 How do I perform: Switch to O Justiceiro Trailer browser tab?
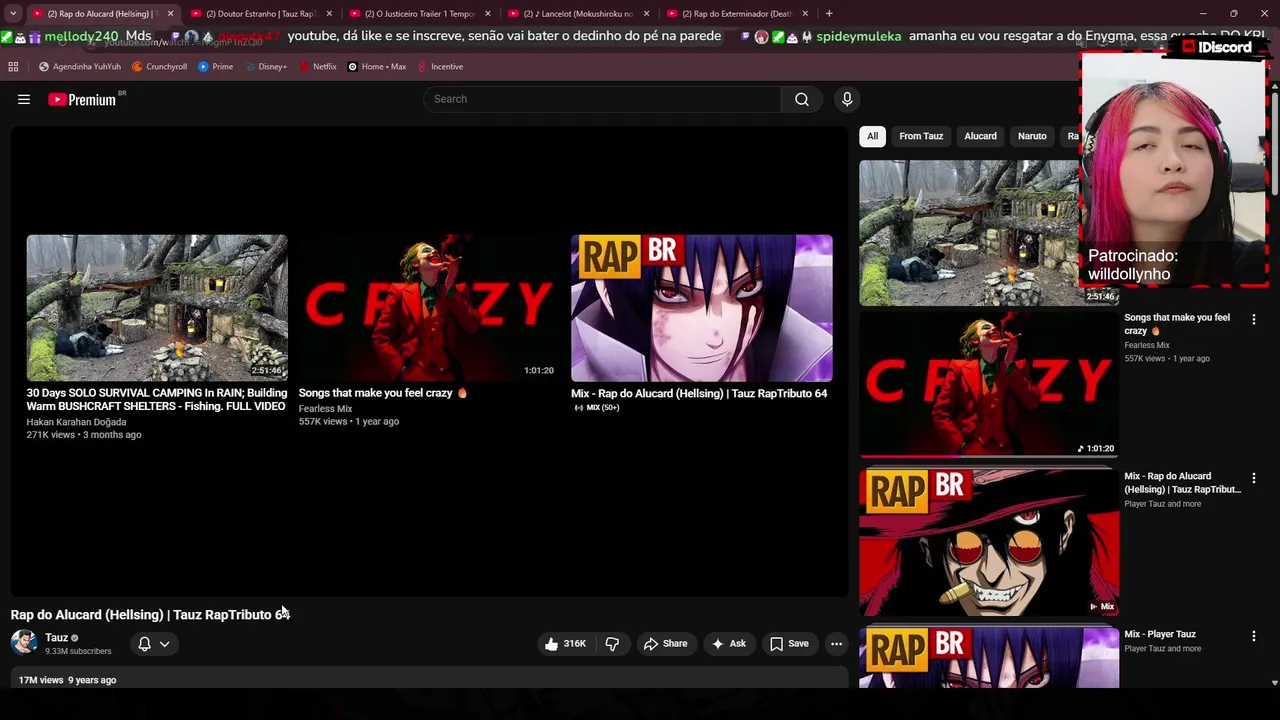pyautogui.click(x=420, y=14)
